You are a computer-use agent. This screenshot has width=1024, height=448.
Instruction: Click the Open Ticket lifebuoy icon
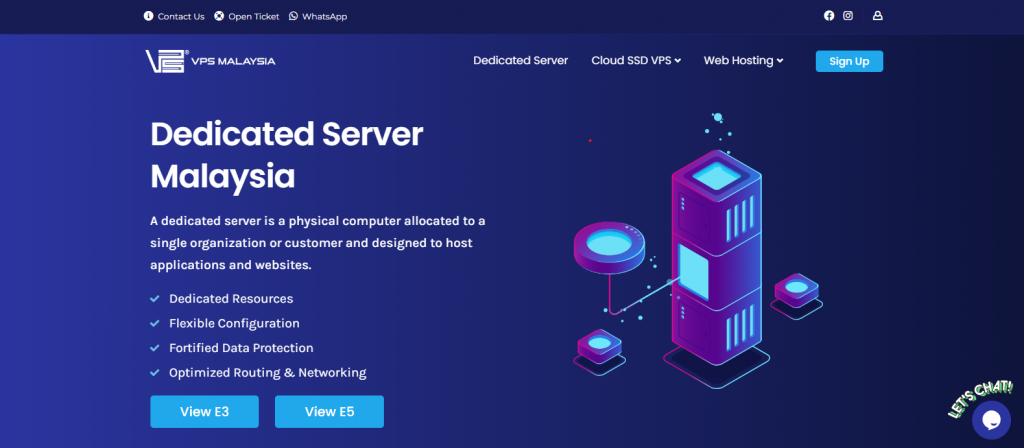coord(219,16)
